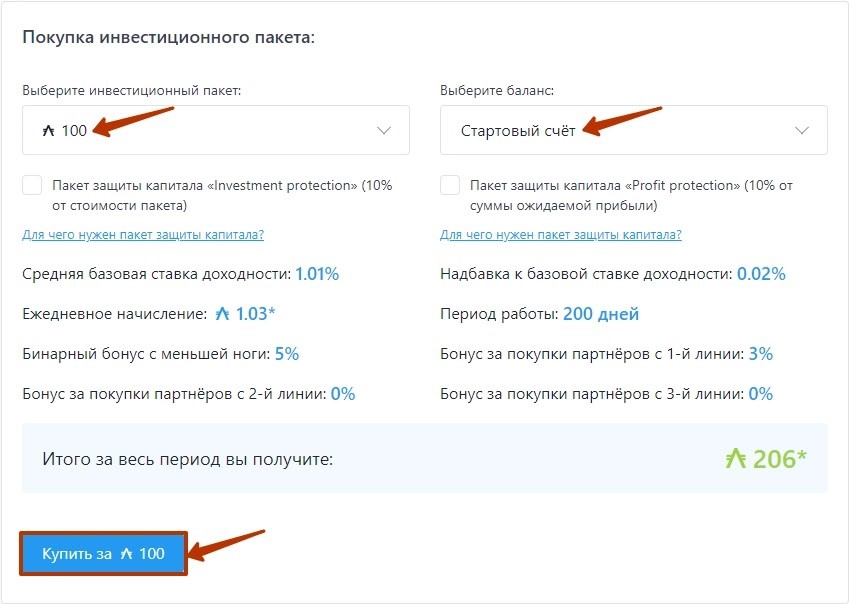Click the currency icon inside the buy button
849x604 pixels.
[126, 553]
